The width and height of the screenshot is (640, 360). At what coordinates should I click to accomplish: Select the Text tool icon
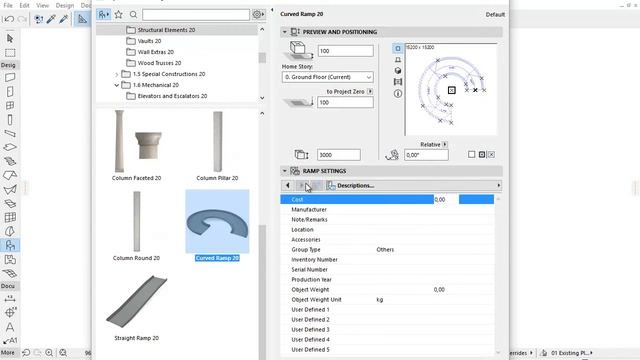[x=10, y=327]
